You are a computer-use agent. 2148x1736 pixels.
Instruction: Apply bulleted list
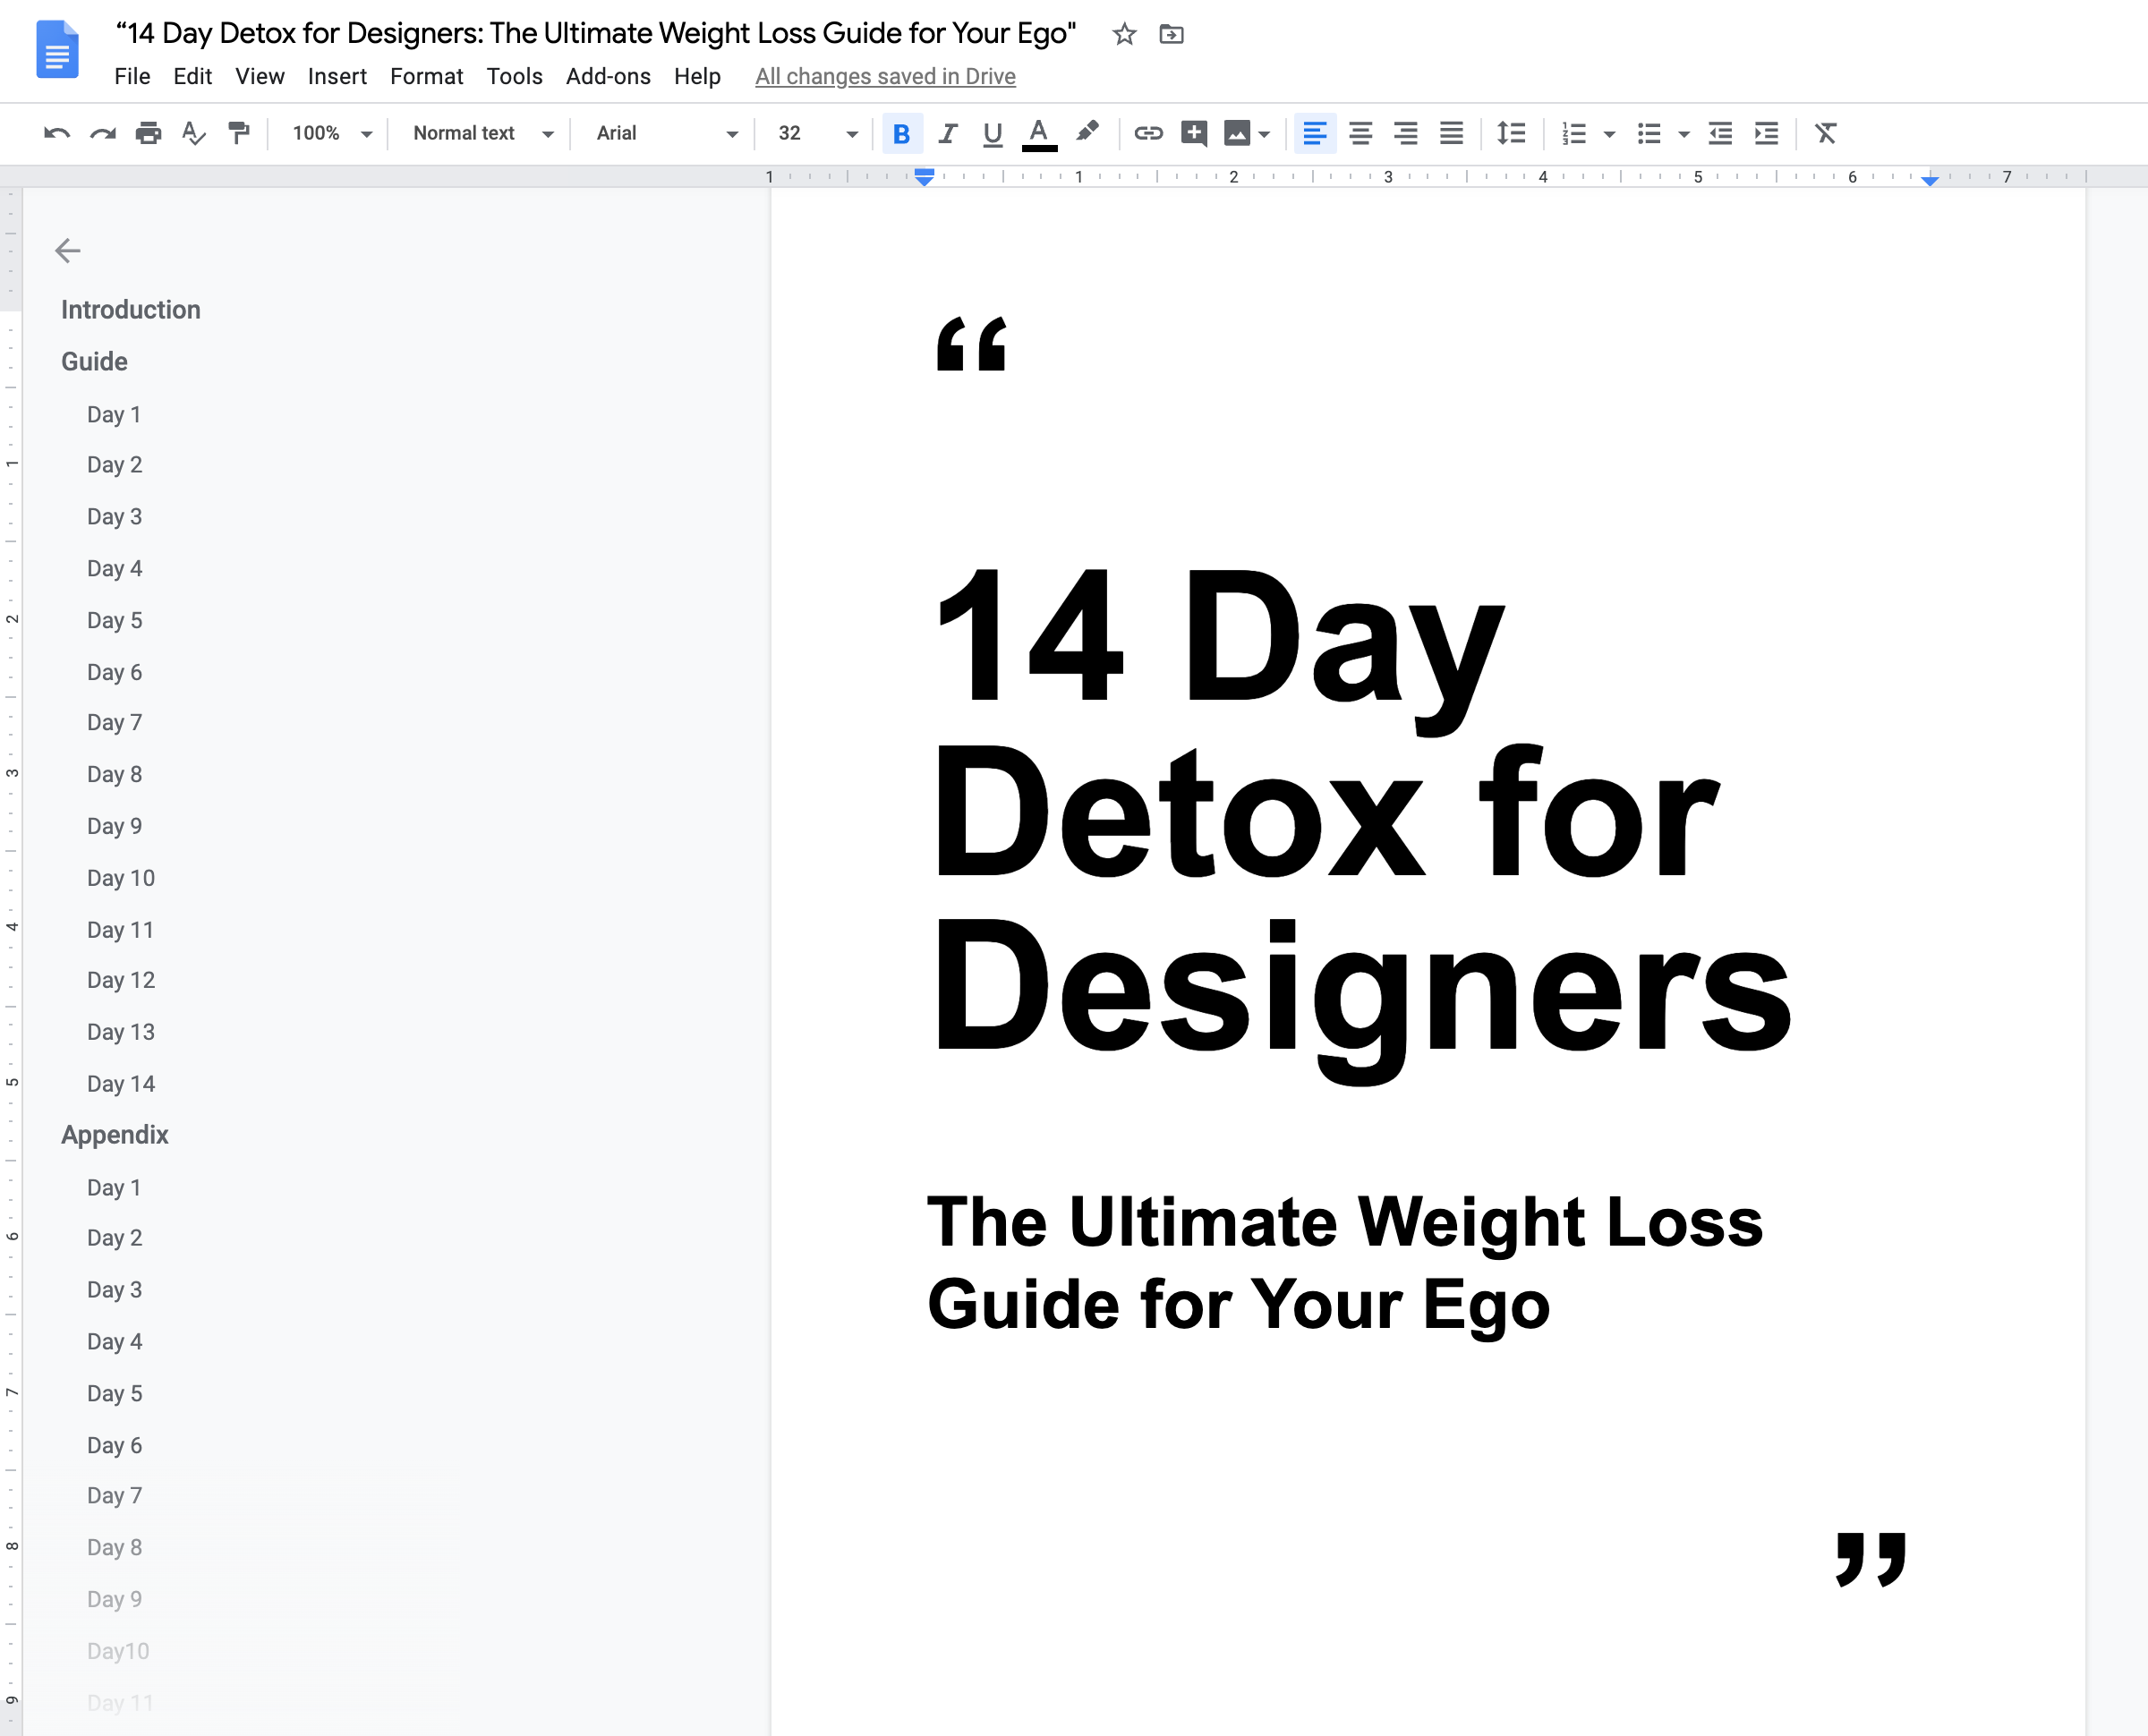pyautogui.click(x=1650, y=133)
